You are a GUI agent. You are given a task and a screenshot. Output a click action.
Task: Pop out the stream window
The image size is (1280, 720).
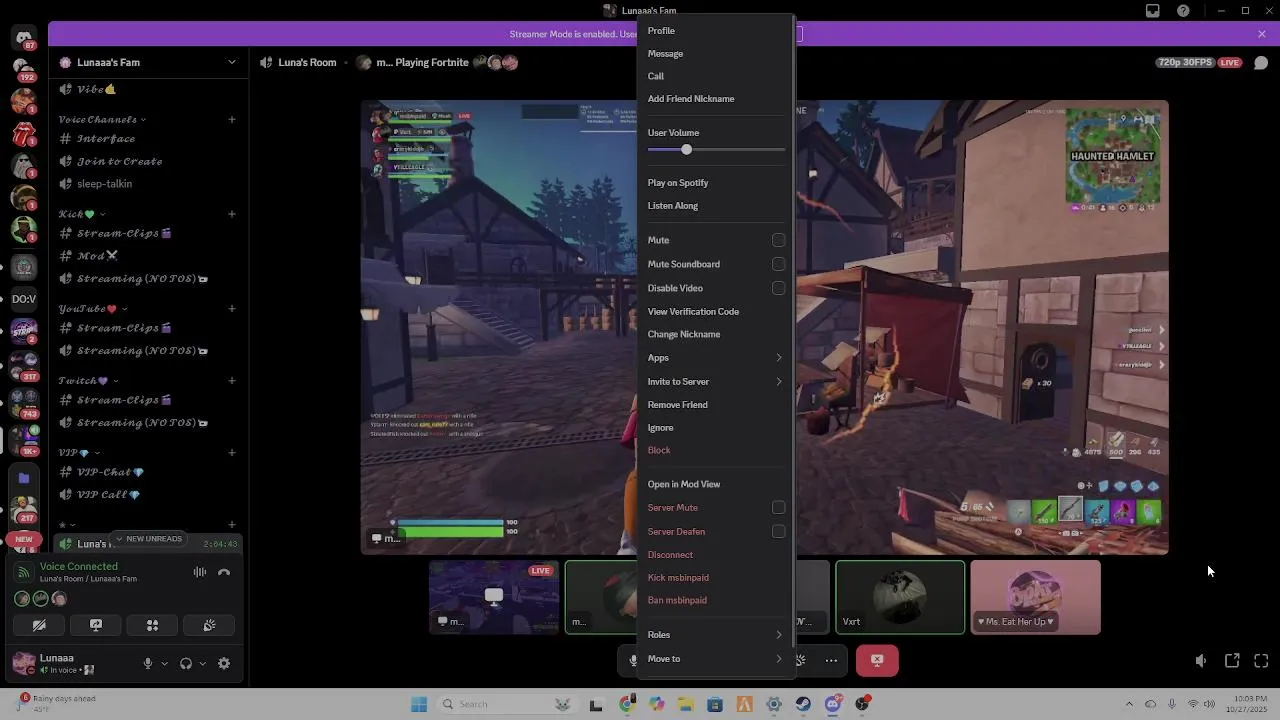(1232, 661)
